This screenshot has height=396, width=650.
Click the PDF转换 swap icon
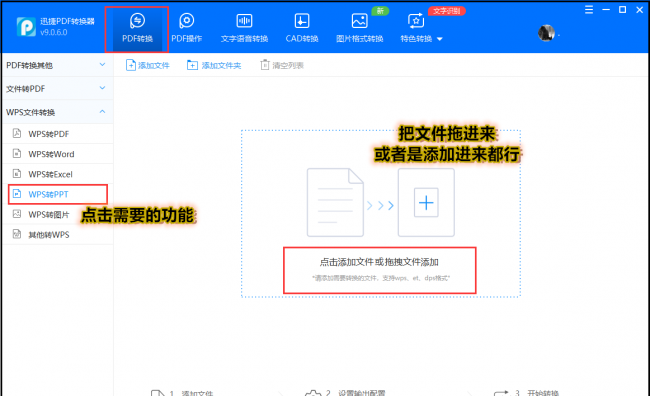(x=137, y=20)
